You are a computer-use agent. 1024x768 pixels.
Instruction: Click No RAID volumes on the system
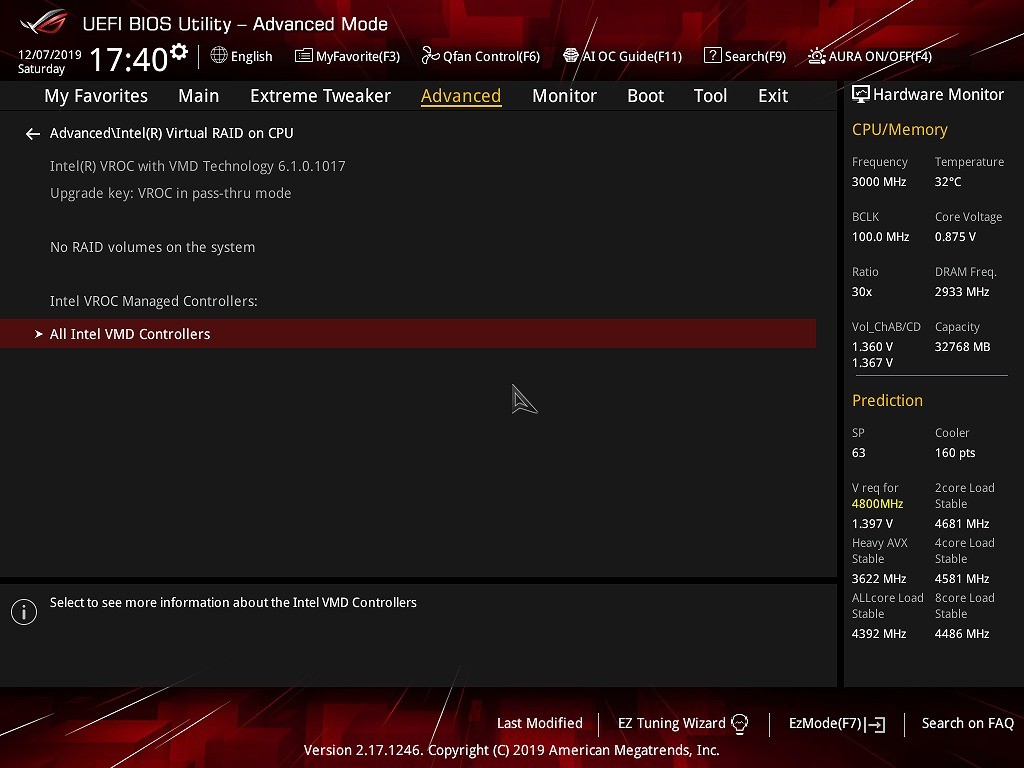point(152,248)
